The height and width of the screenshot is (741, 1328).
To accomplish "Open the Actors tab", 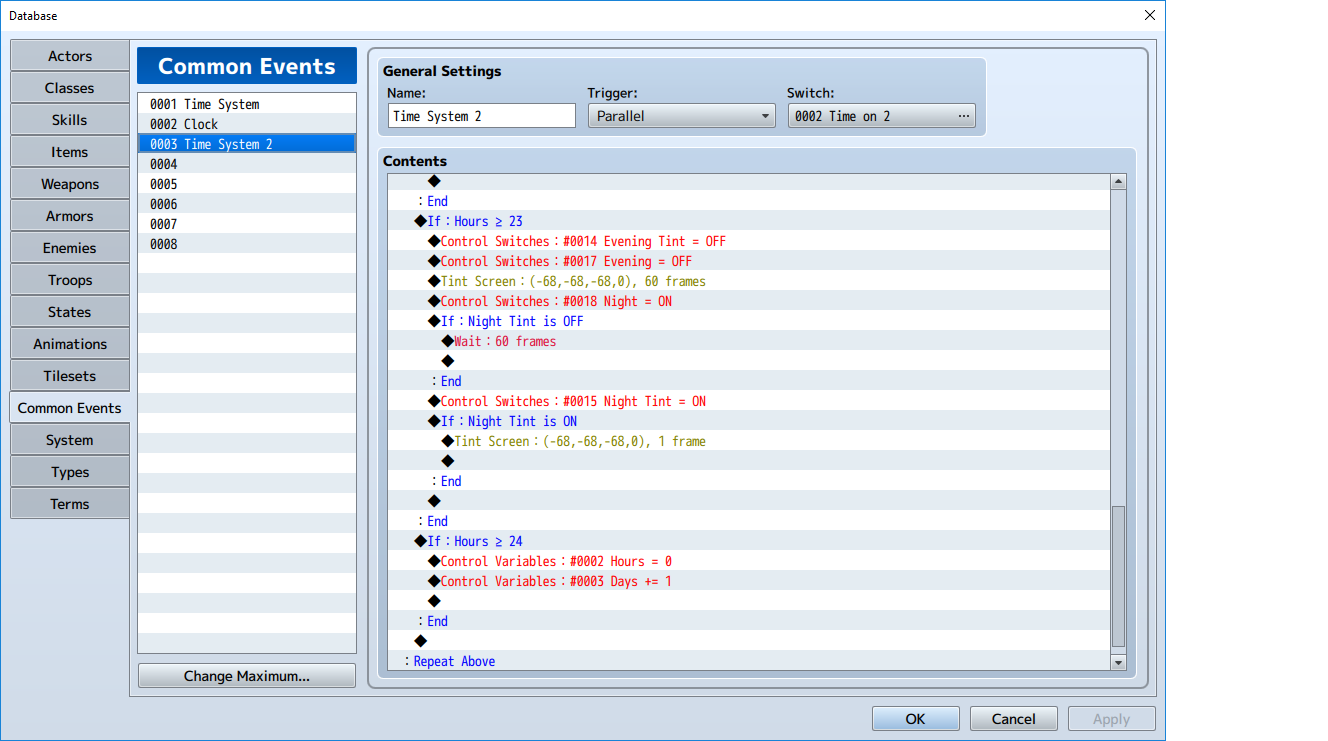I will coord(70,56).
